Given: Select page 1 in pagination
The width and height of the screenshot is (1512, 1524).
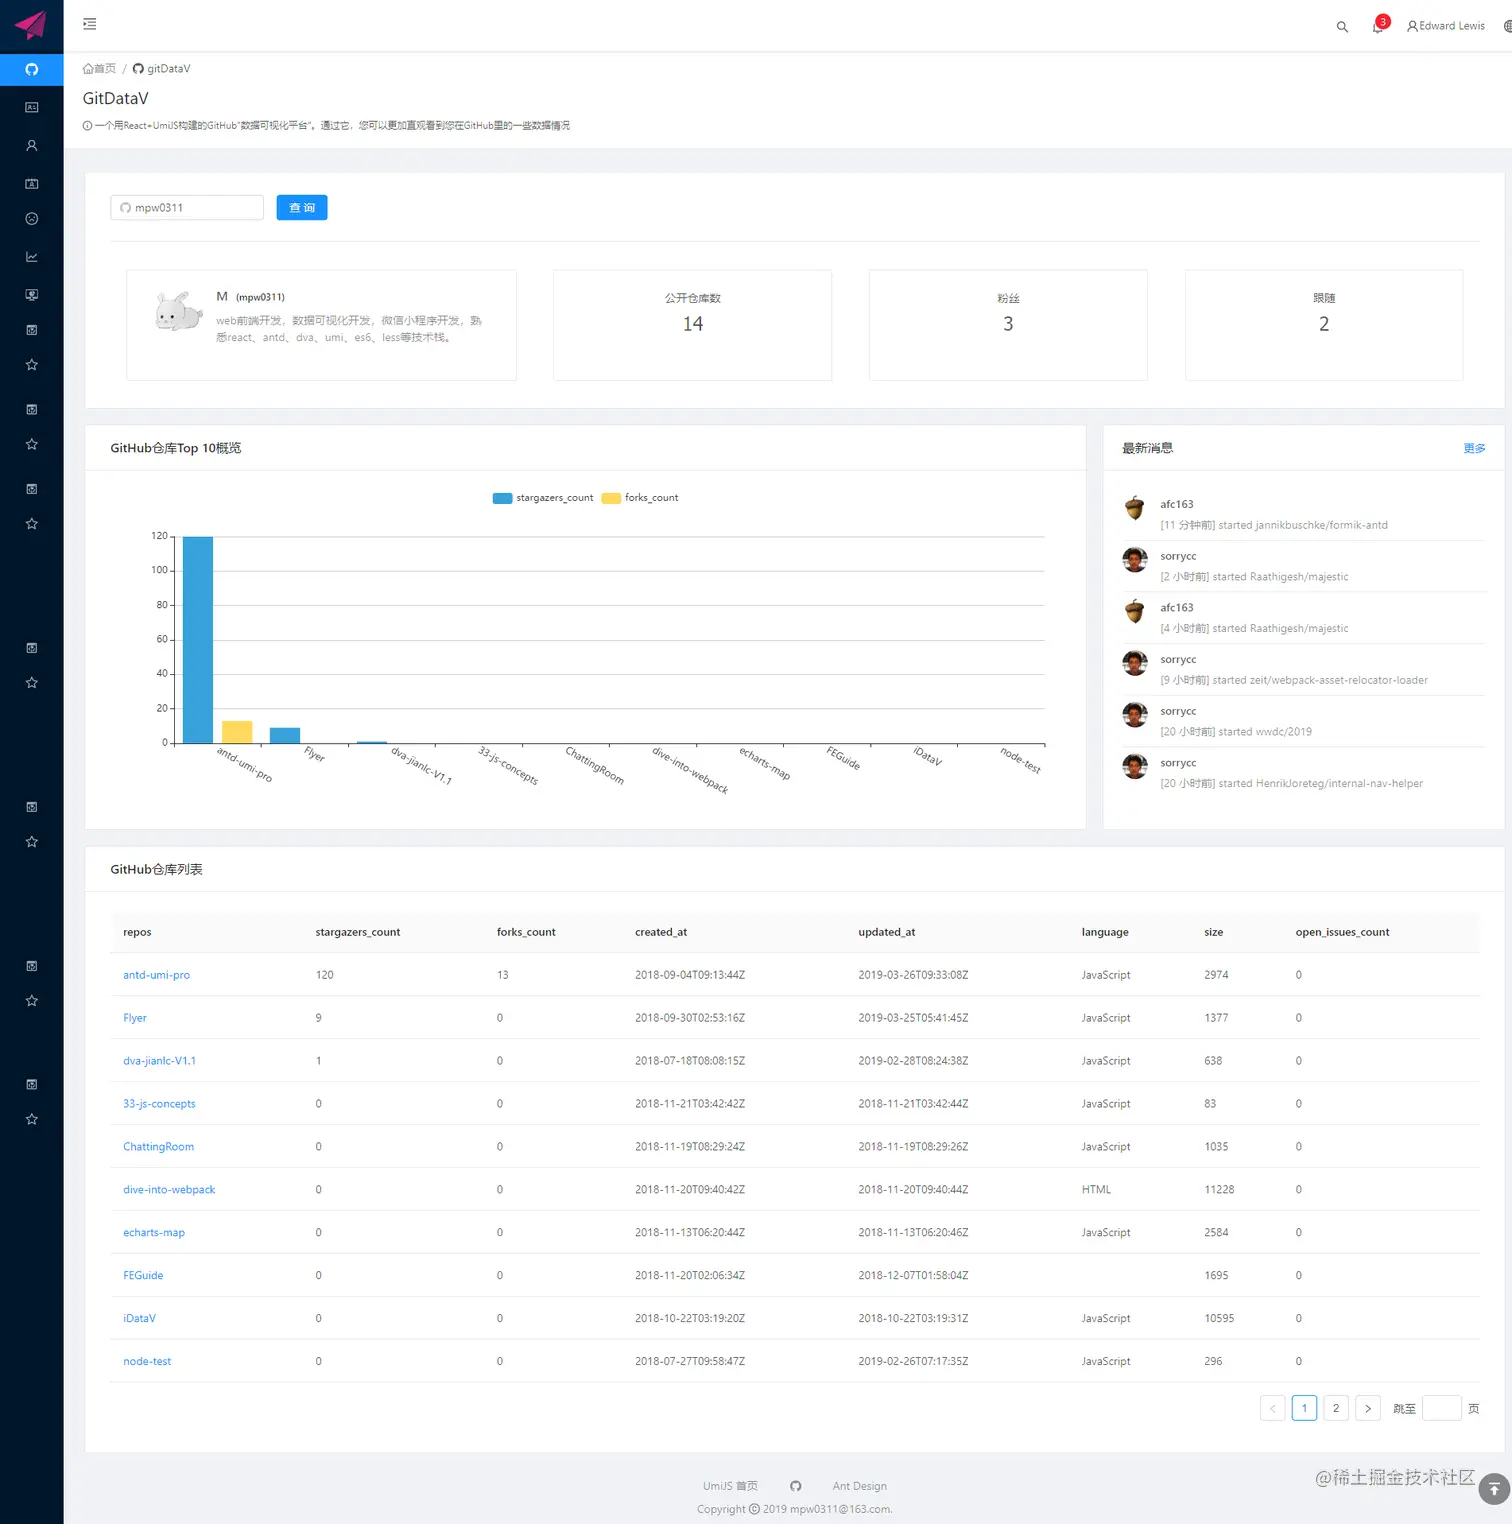Looking at the screenshot, I should (x=1304, y=1408).
